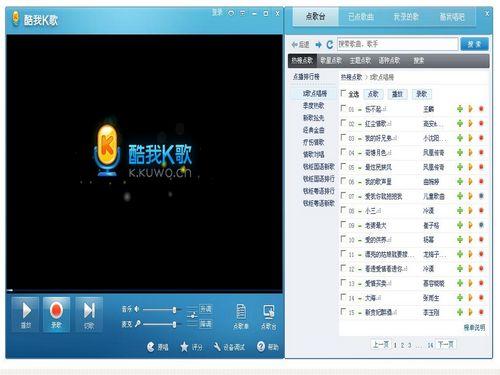Check the 全选 select-all checkbox
Viewport: 500px width, 375px height.
[x=343, y=93]
